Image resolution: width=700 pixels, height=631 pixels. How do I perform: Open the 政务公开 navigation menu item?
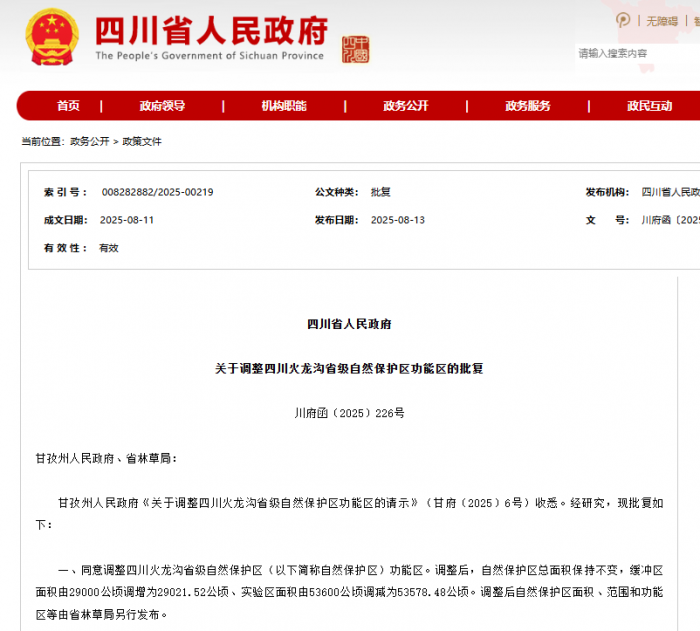tap(406, 106)
